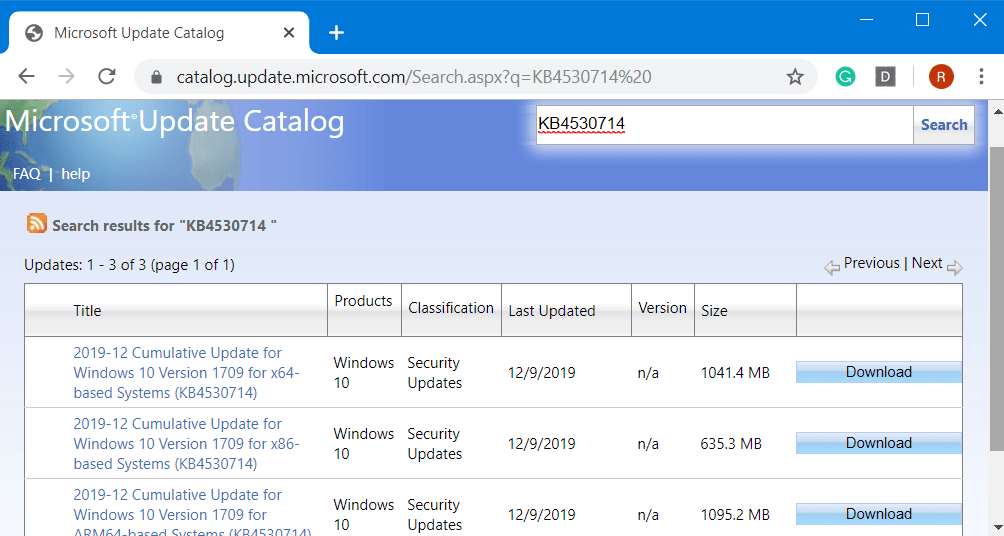The height and width of the screenshot is (536, 1004).
Task: Click the Previous page arrow icon
Action: (832, 268)
